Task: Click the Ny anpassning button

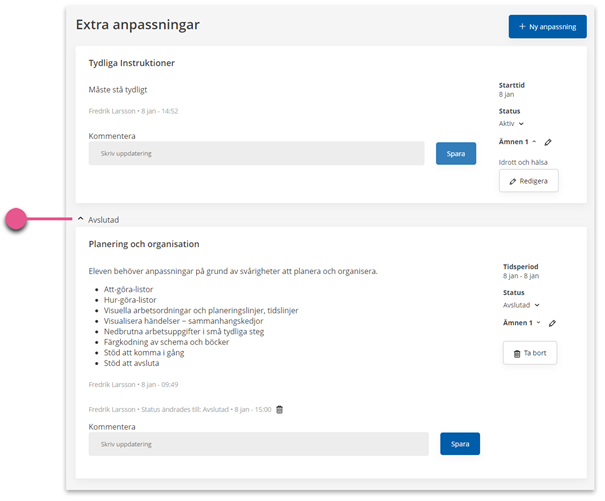Action: 547,27
